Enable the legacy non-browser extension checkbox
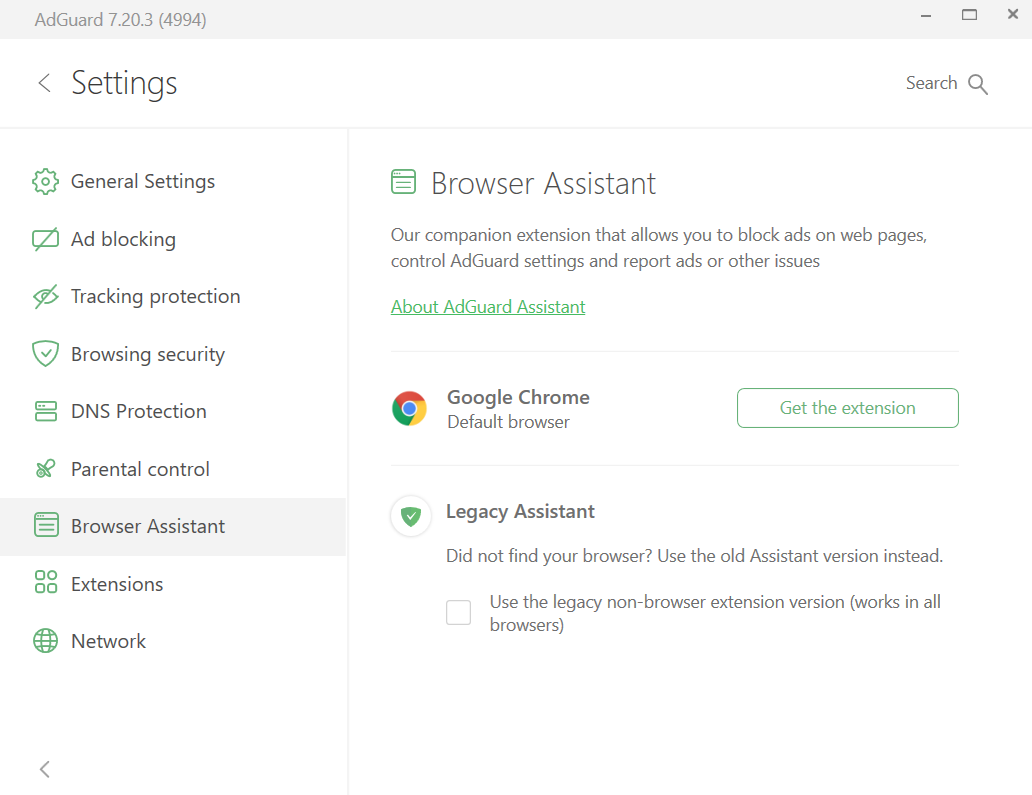The image size is (1032, 795). [458, 613]
